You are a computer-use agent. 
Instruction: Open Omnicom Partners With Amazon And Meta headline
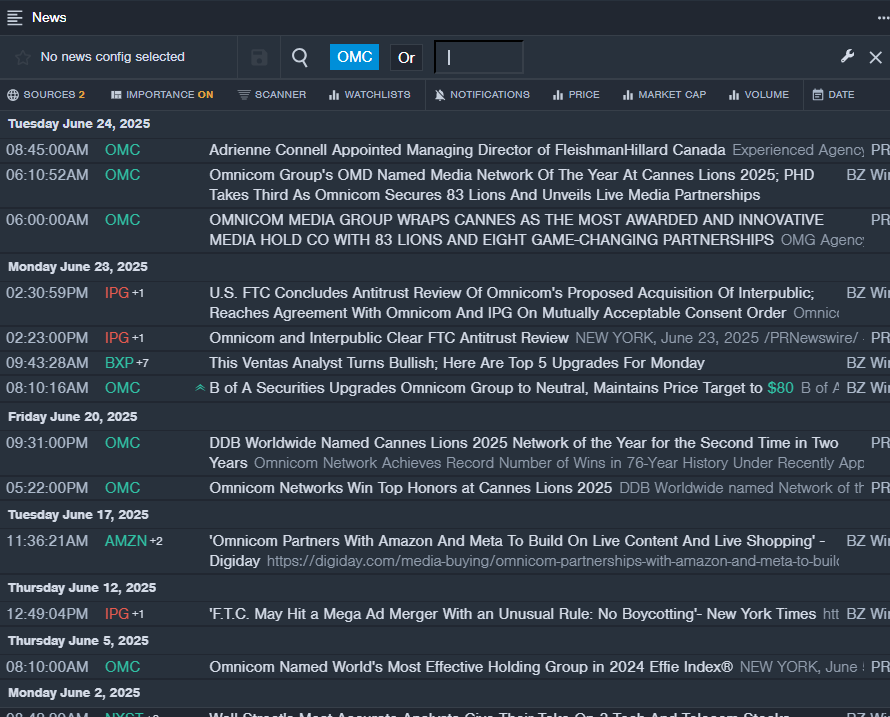pos(517,551)
